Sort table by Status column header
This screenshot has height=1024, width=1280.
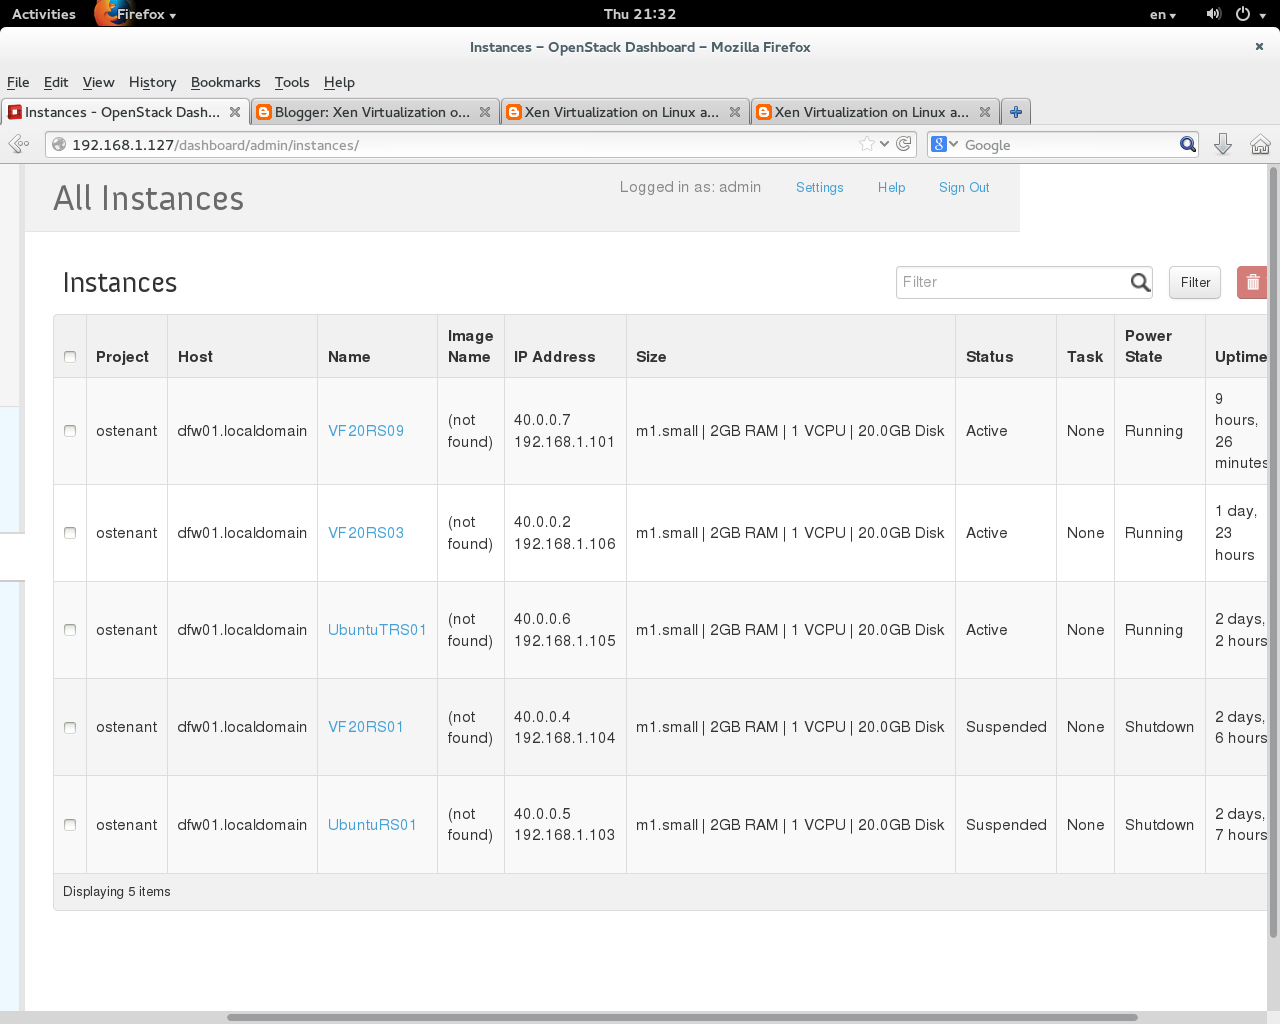pyautogui.click(x=989, y=357)
